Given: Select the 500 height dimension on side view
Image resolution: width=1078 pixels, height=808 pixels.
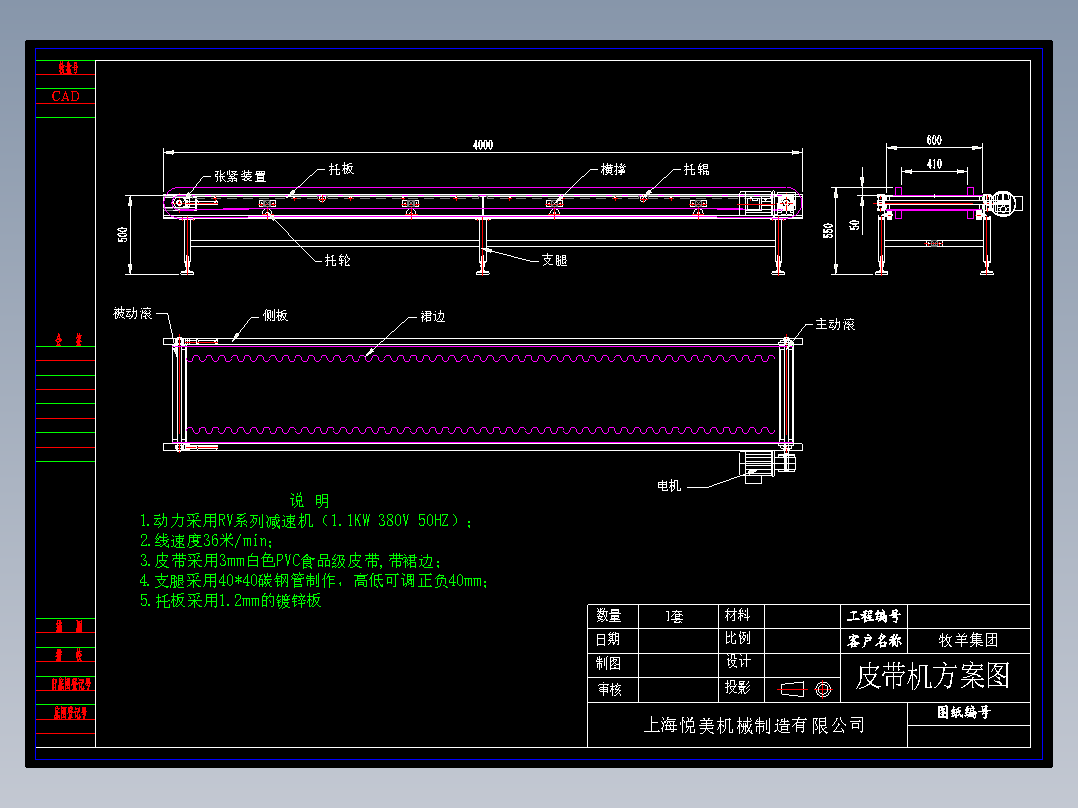Looking at the screenshot, I should pyautogui.click(x=122, y=234).
